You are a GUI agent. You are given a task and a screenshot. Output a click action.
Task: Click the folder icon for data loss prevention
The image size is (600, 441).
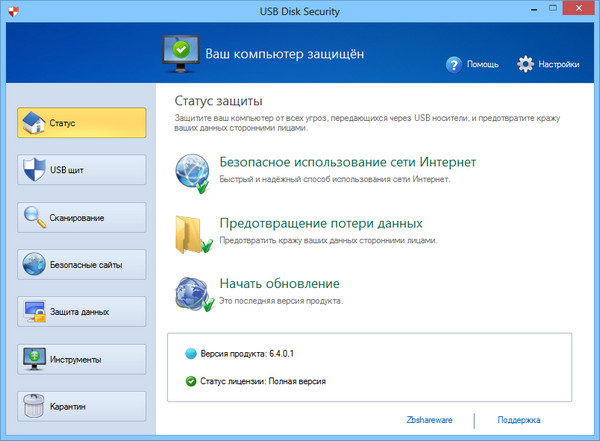pos(190,231)
